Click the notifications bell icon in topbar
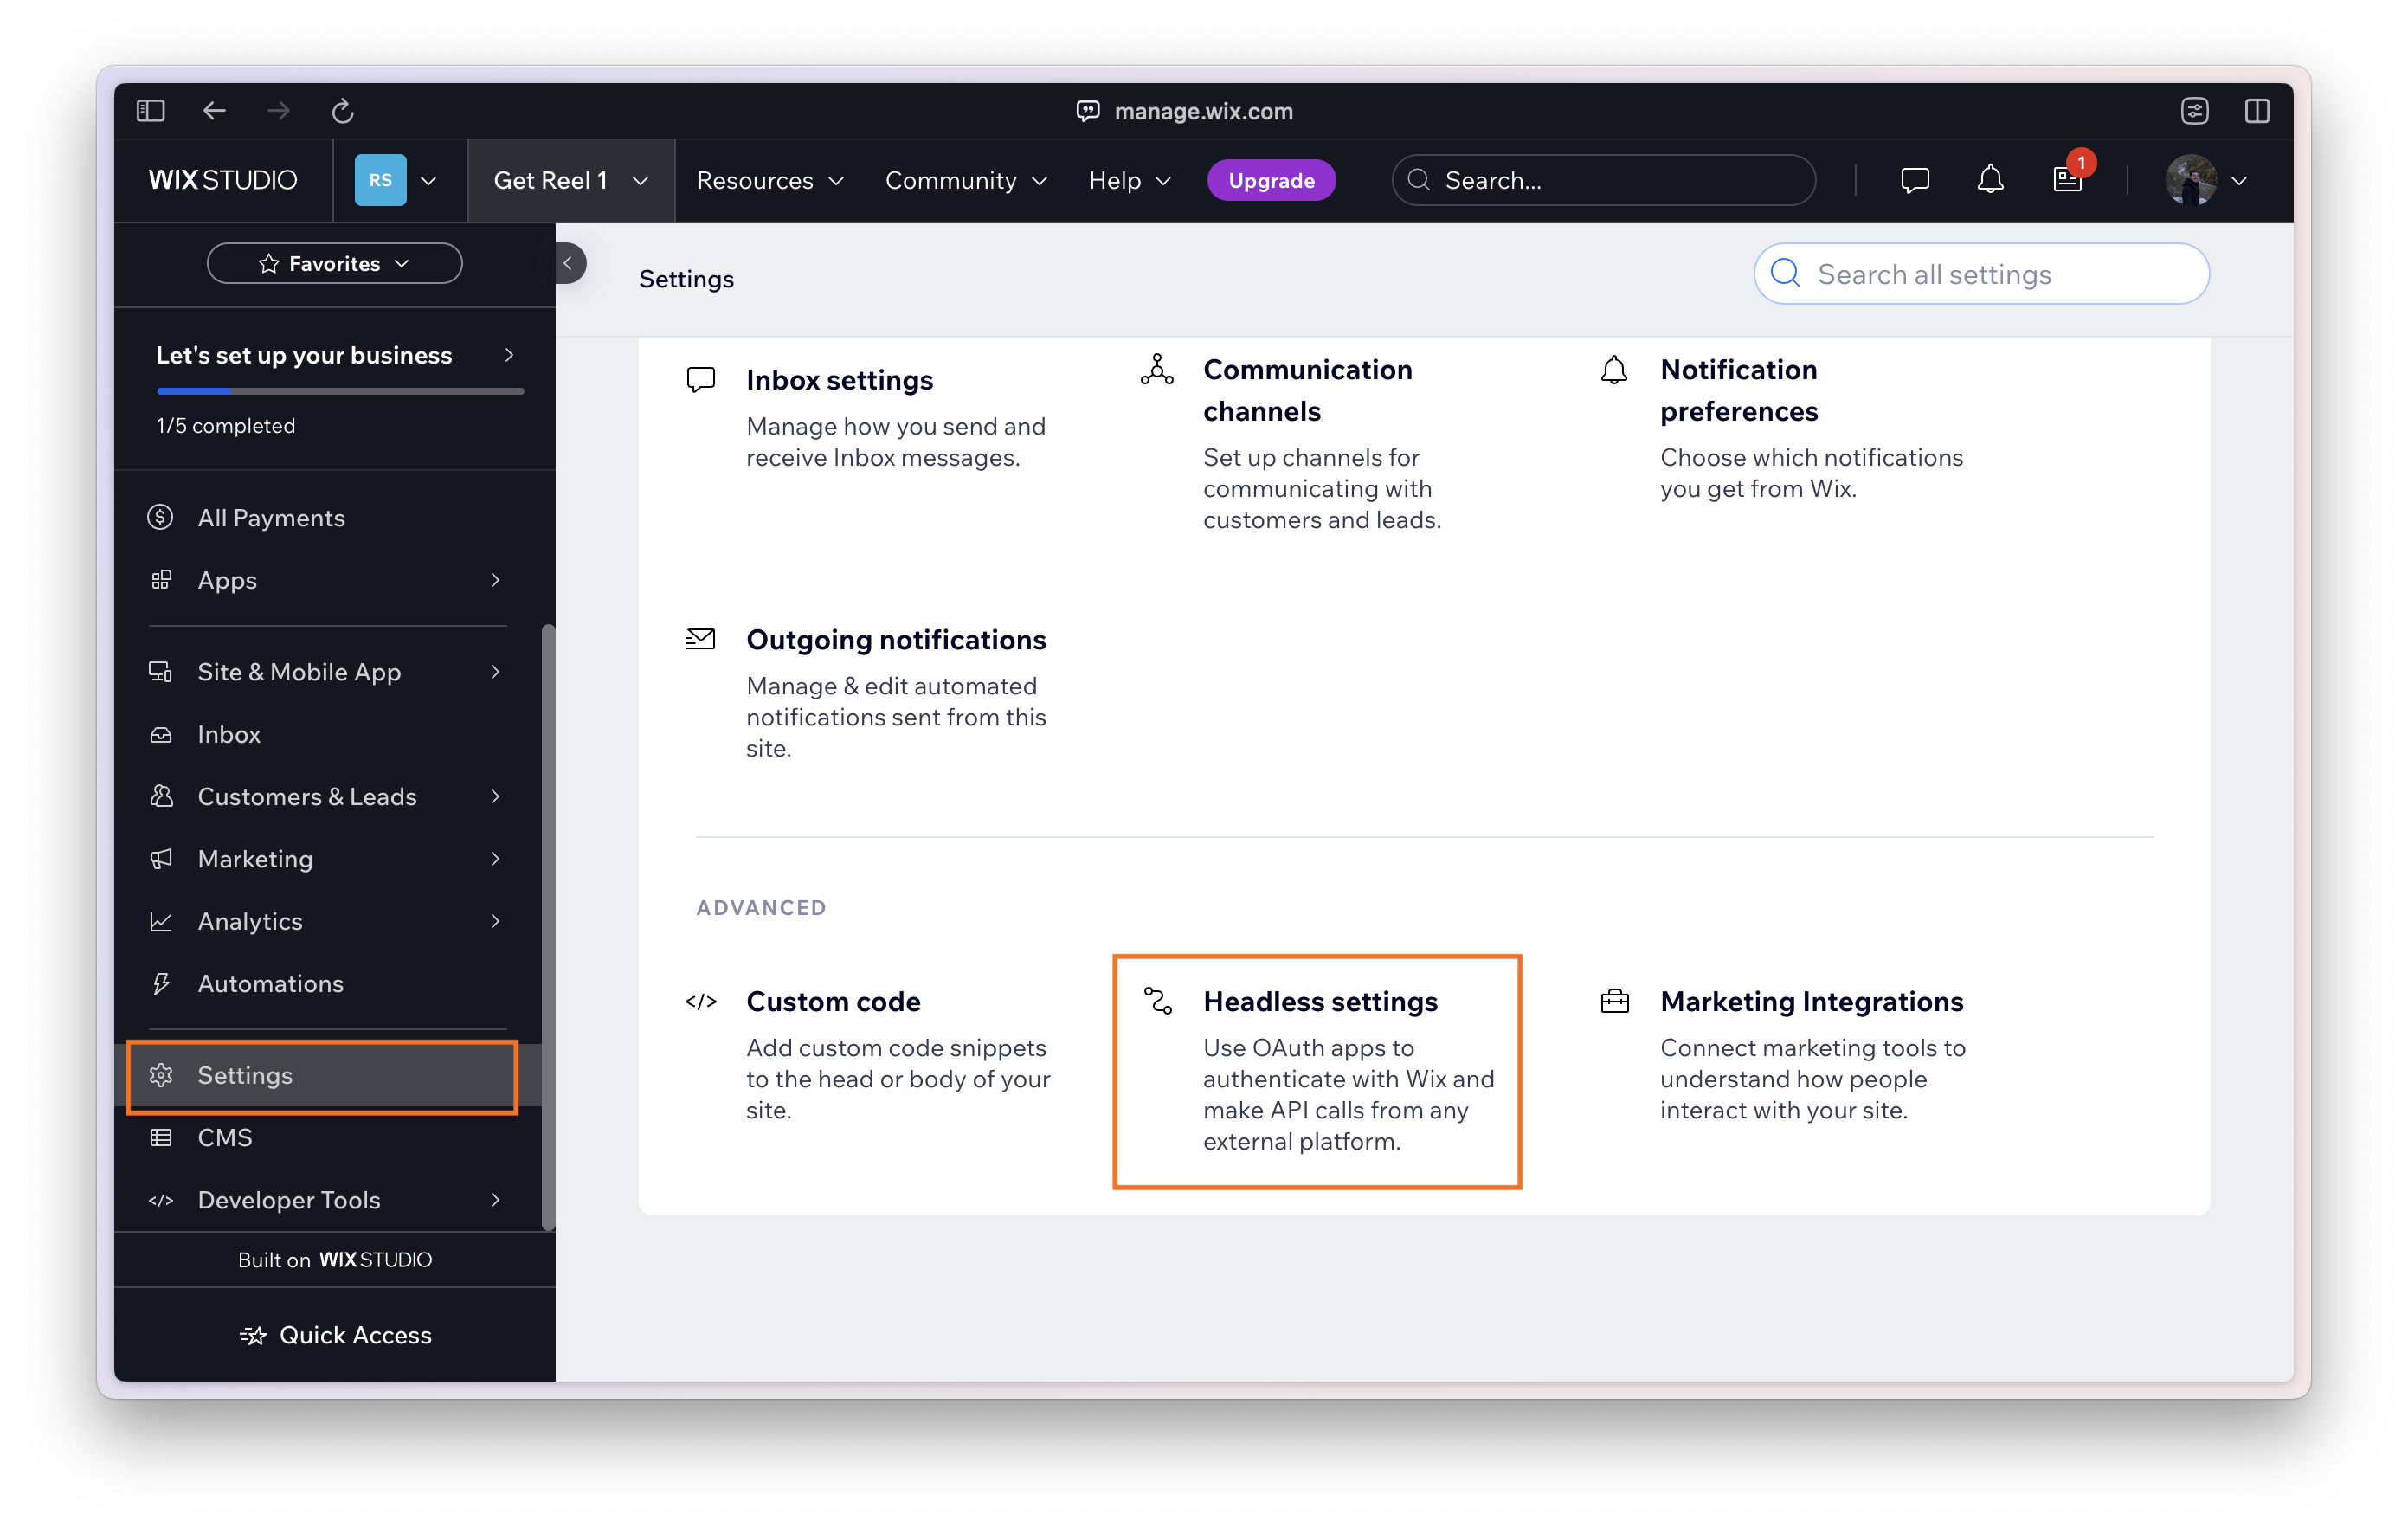The image size is (2408, 1527). pos(1990,179)
